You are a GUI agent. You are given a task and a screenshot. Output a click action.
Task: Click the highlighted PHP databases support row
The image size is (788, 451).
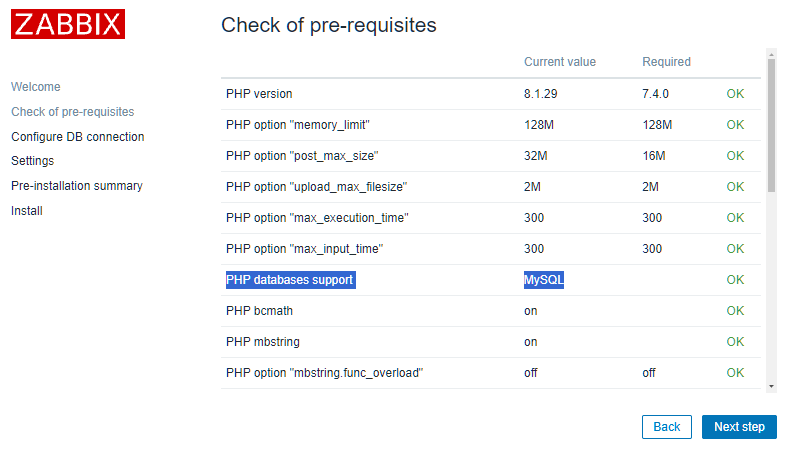[290, 280]
